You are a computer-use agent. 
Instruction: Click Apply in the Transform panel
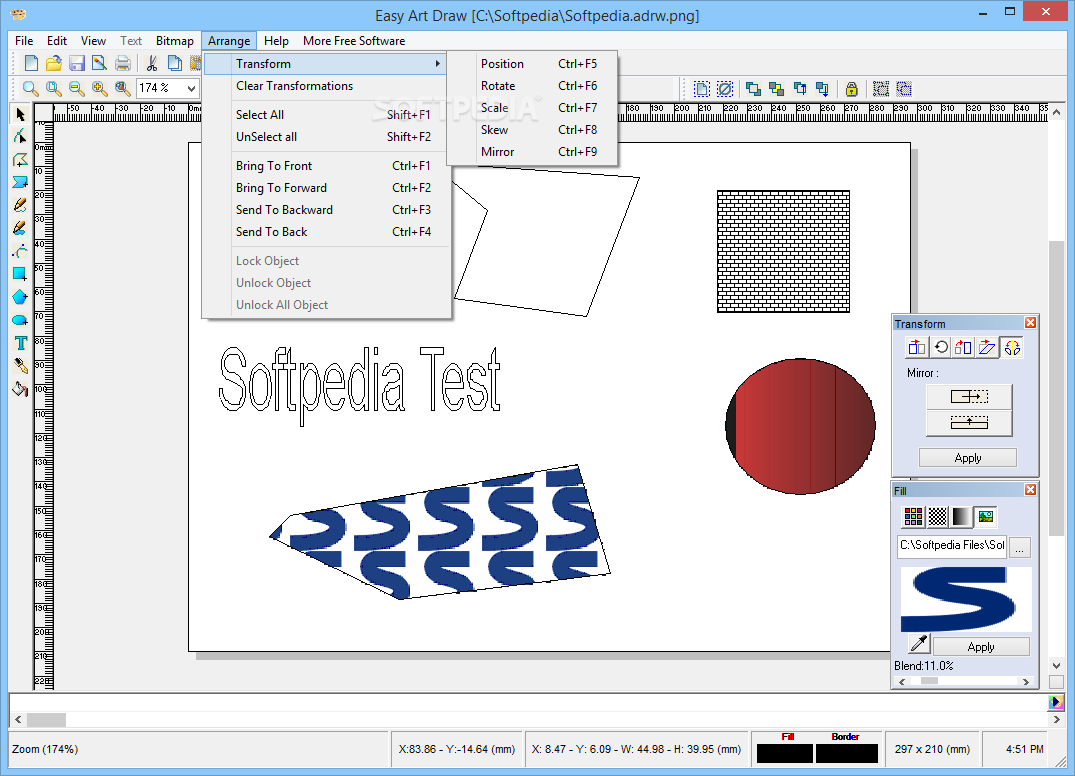pyautogui.click(x=968, y=458)
